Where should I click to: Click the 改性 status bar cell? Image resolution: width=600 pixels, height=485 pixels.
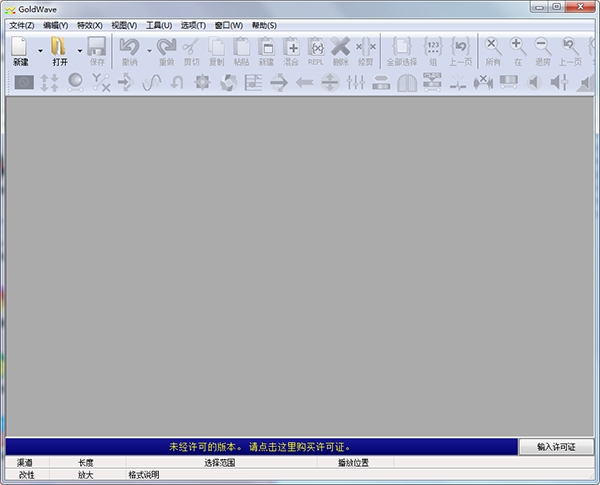(27, 475)
